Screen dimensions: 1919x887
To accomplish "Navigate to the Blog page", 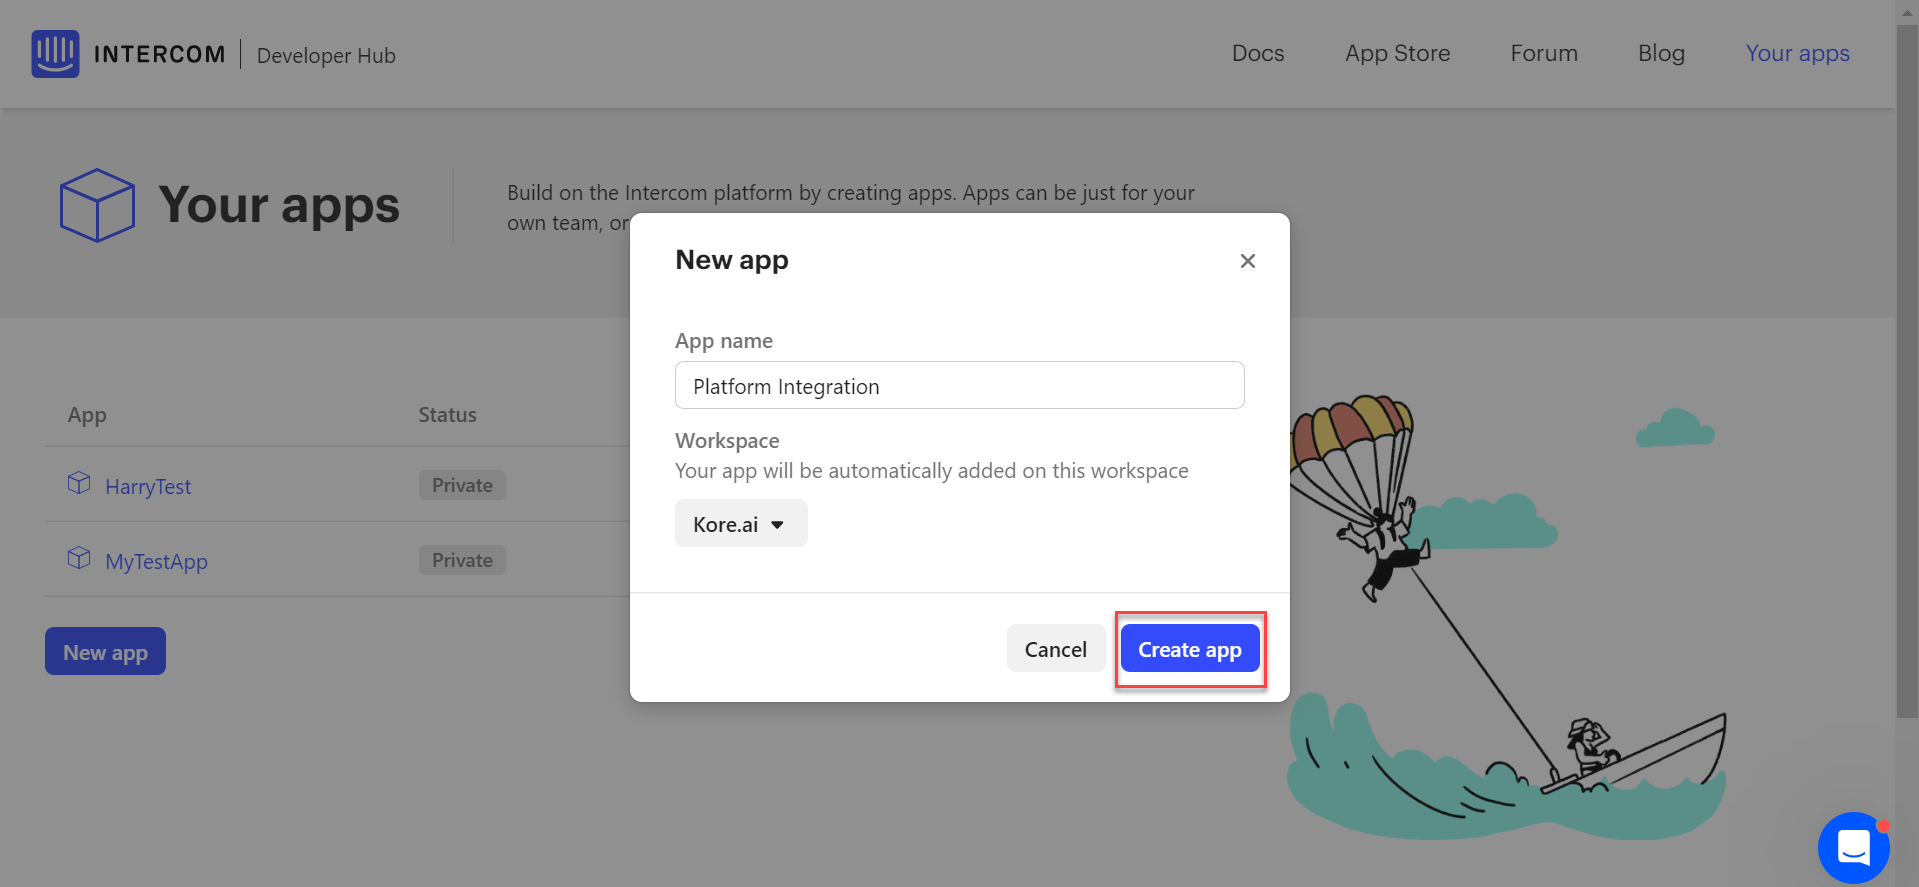I will [x=1661, y=54].
